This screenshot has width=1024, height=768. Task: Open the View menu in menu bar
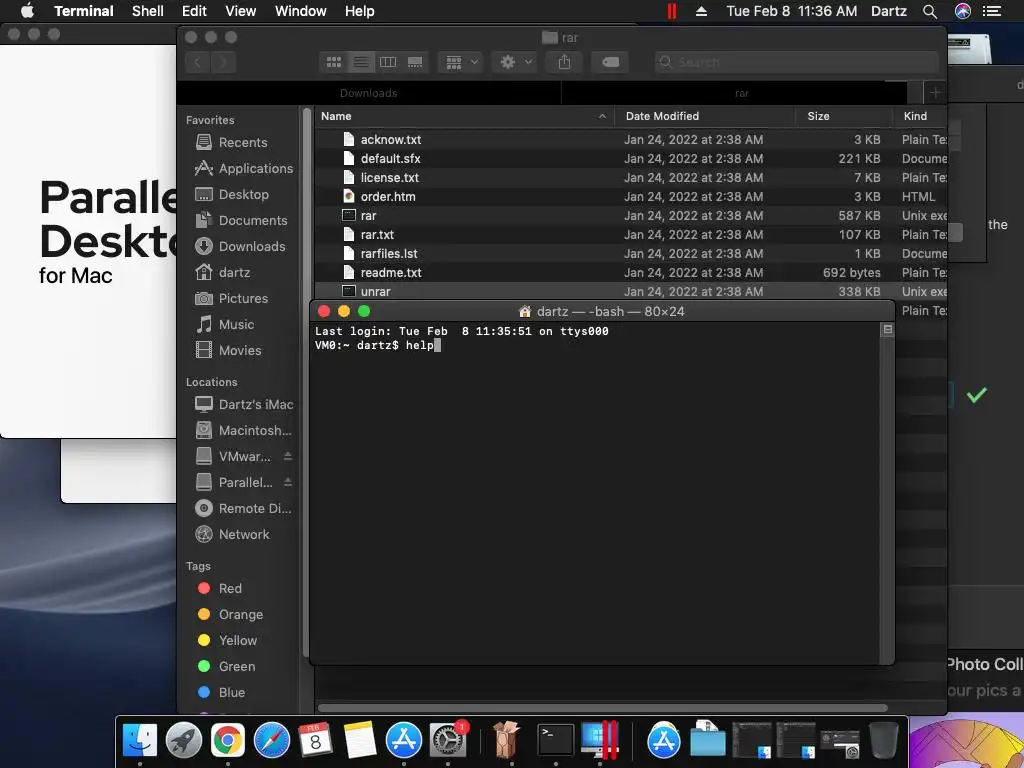click(240, 11)
